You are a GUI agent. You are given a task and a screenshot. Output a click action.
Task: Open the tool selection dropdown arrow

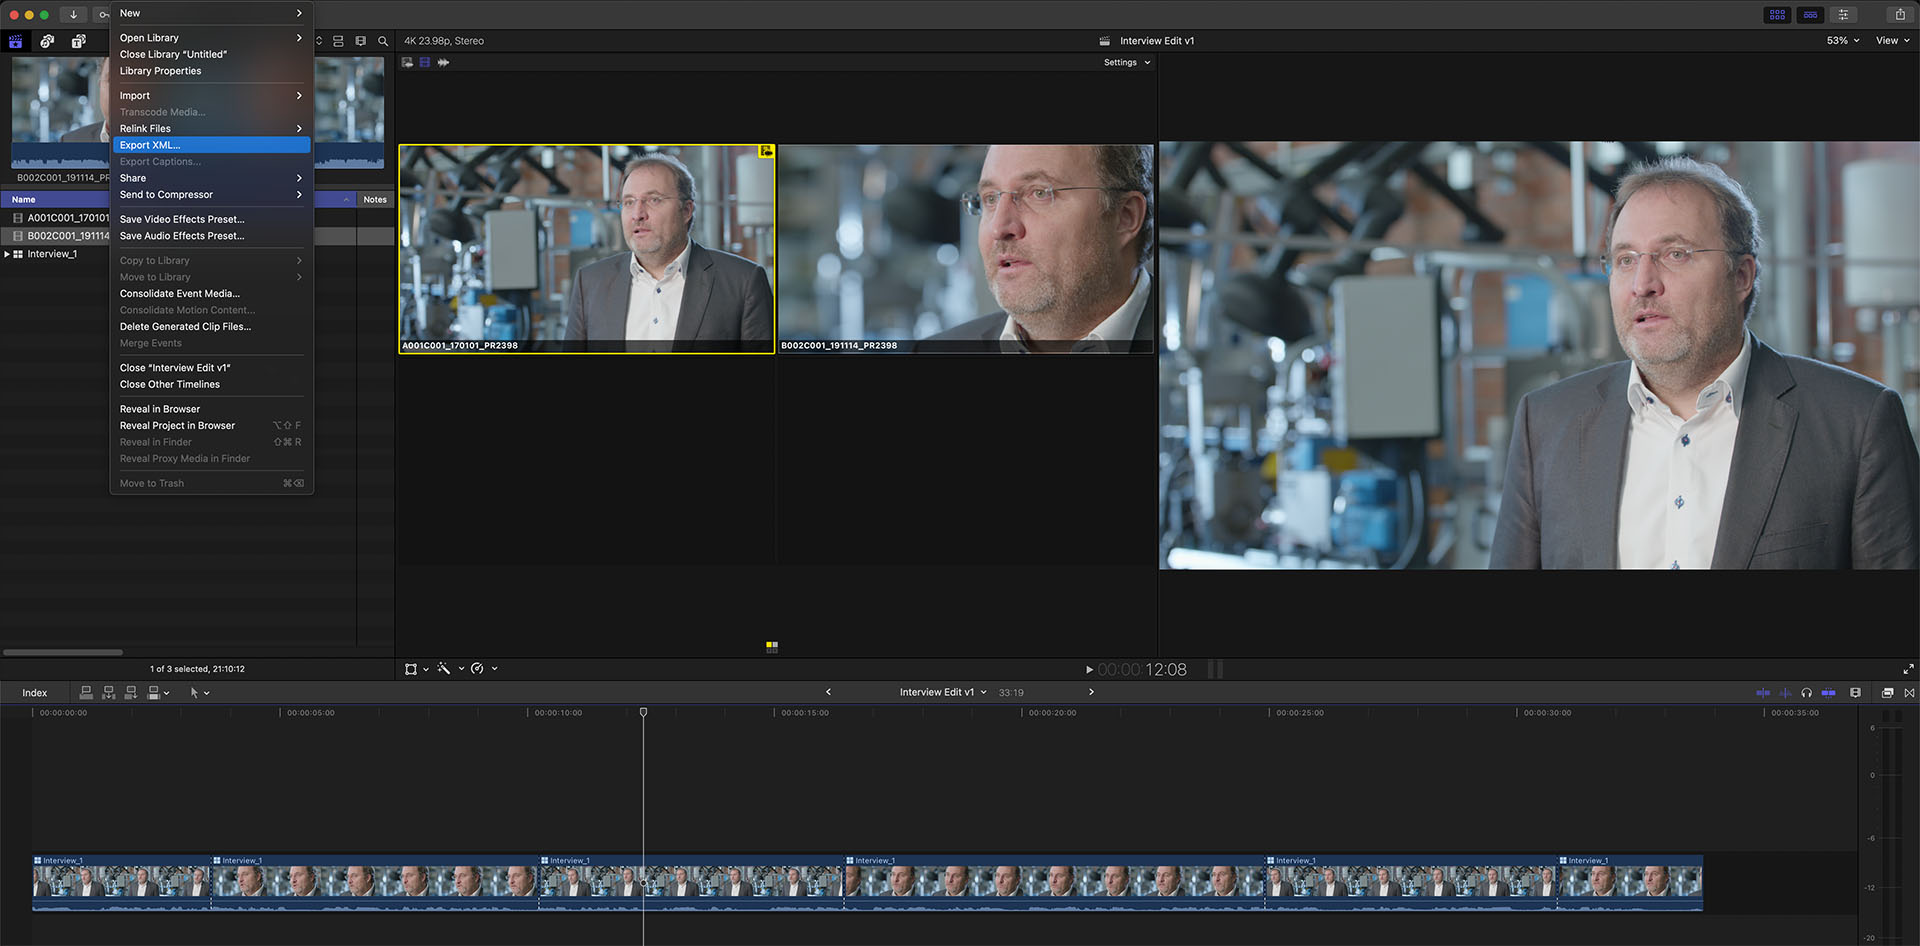tap(207, 693)
